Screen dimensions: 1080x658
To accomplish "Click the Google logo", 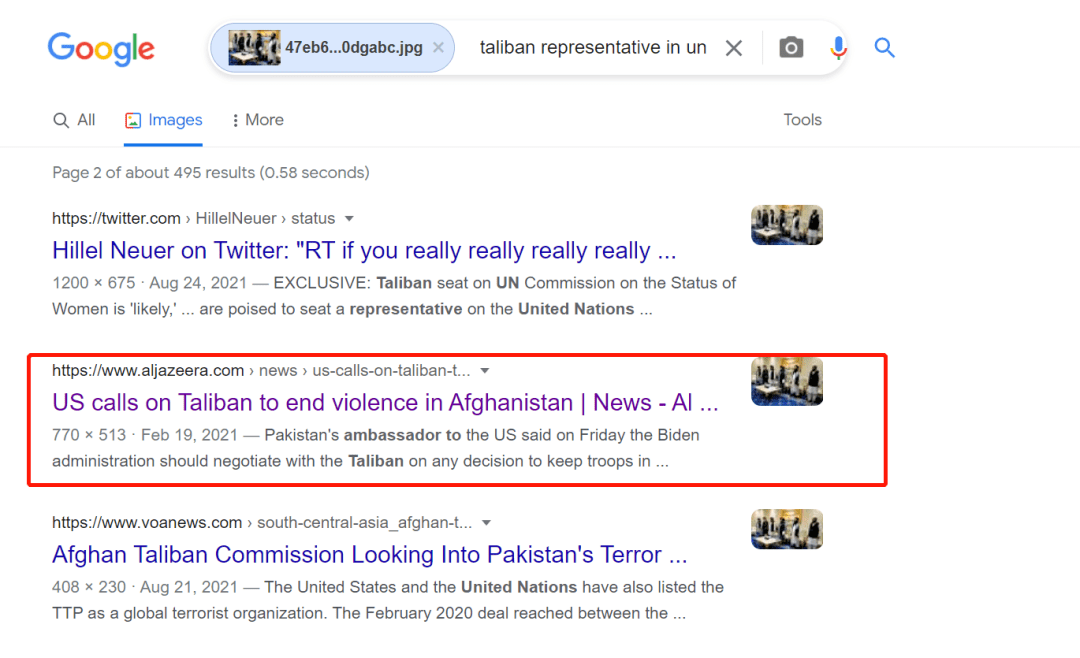I will (101, 47).
